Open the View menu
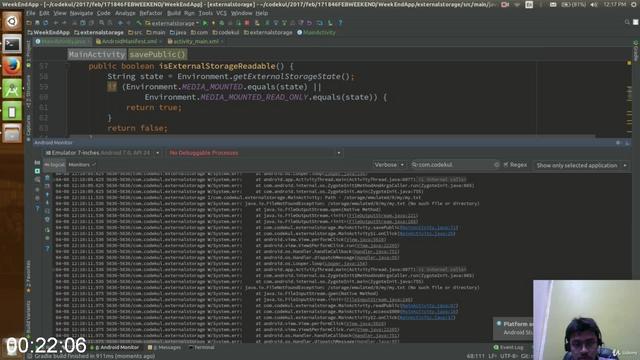 pos(60,13)
